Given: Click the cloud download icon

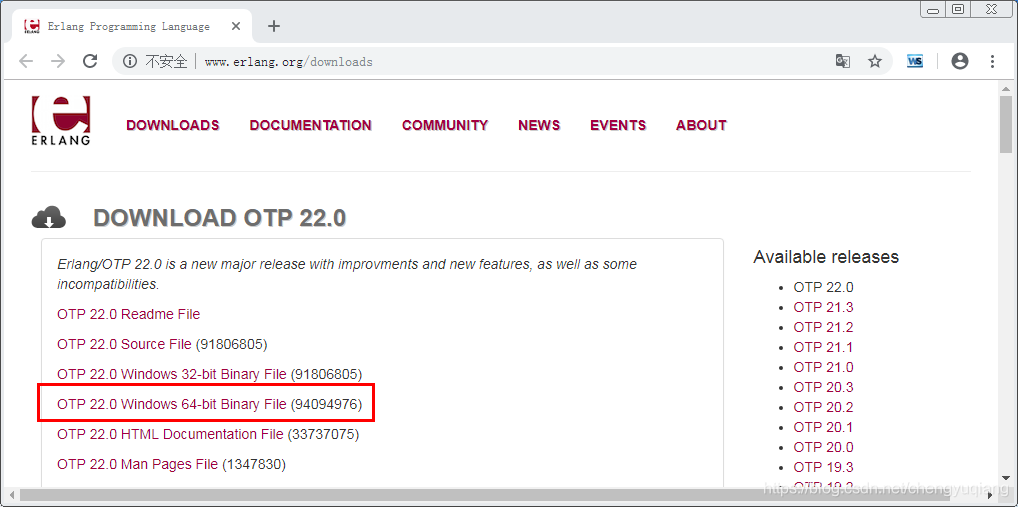Looking at the screenshot, I should (49, 217).
